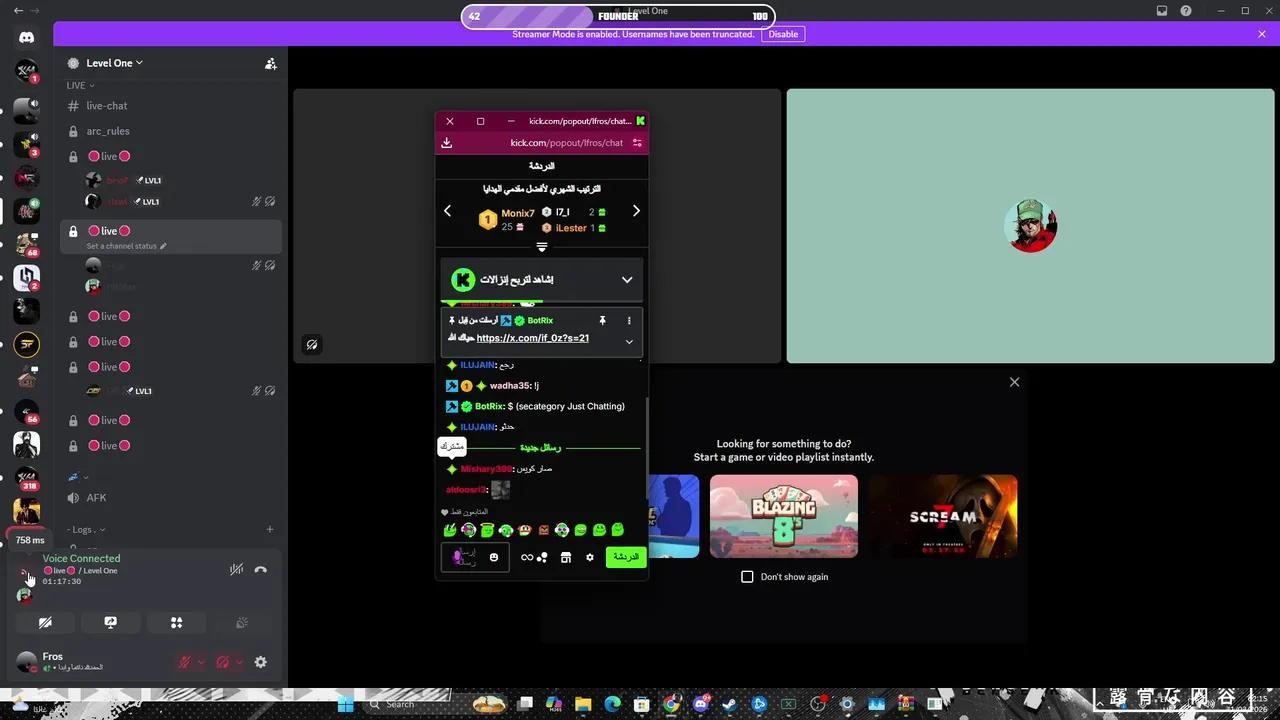Open Level One server dropdown menu
This screenshot has width=1280, height=720.
pyautogui.click(x=113, y=63)
